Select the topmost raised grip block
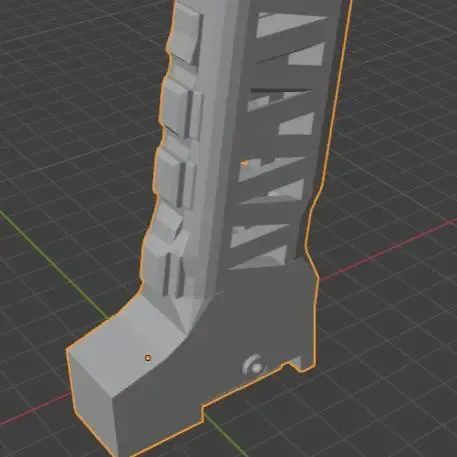Screen dimensions: 457x457 click(x=184, y=32)
